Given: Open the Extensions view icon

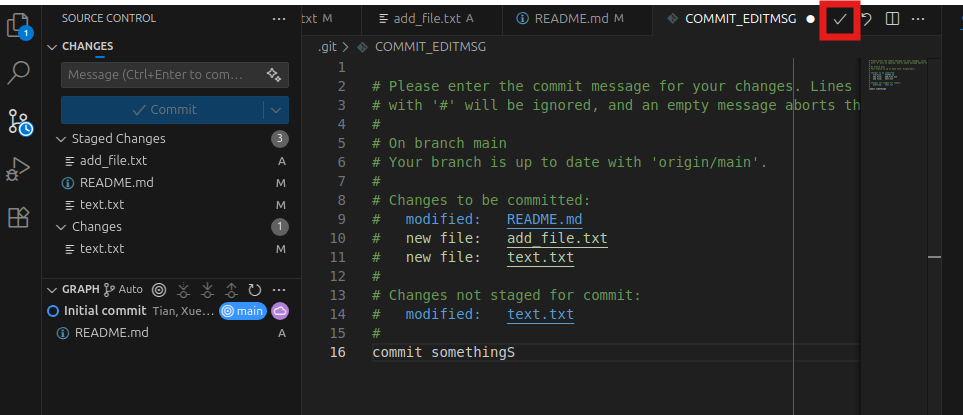Looking at the screenshot, I should tap(18, 217).
